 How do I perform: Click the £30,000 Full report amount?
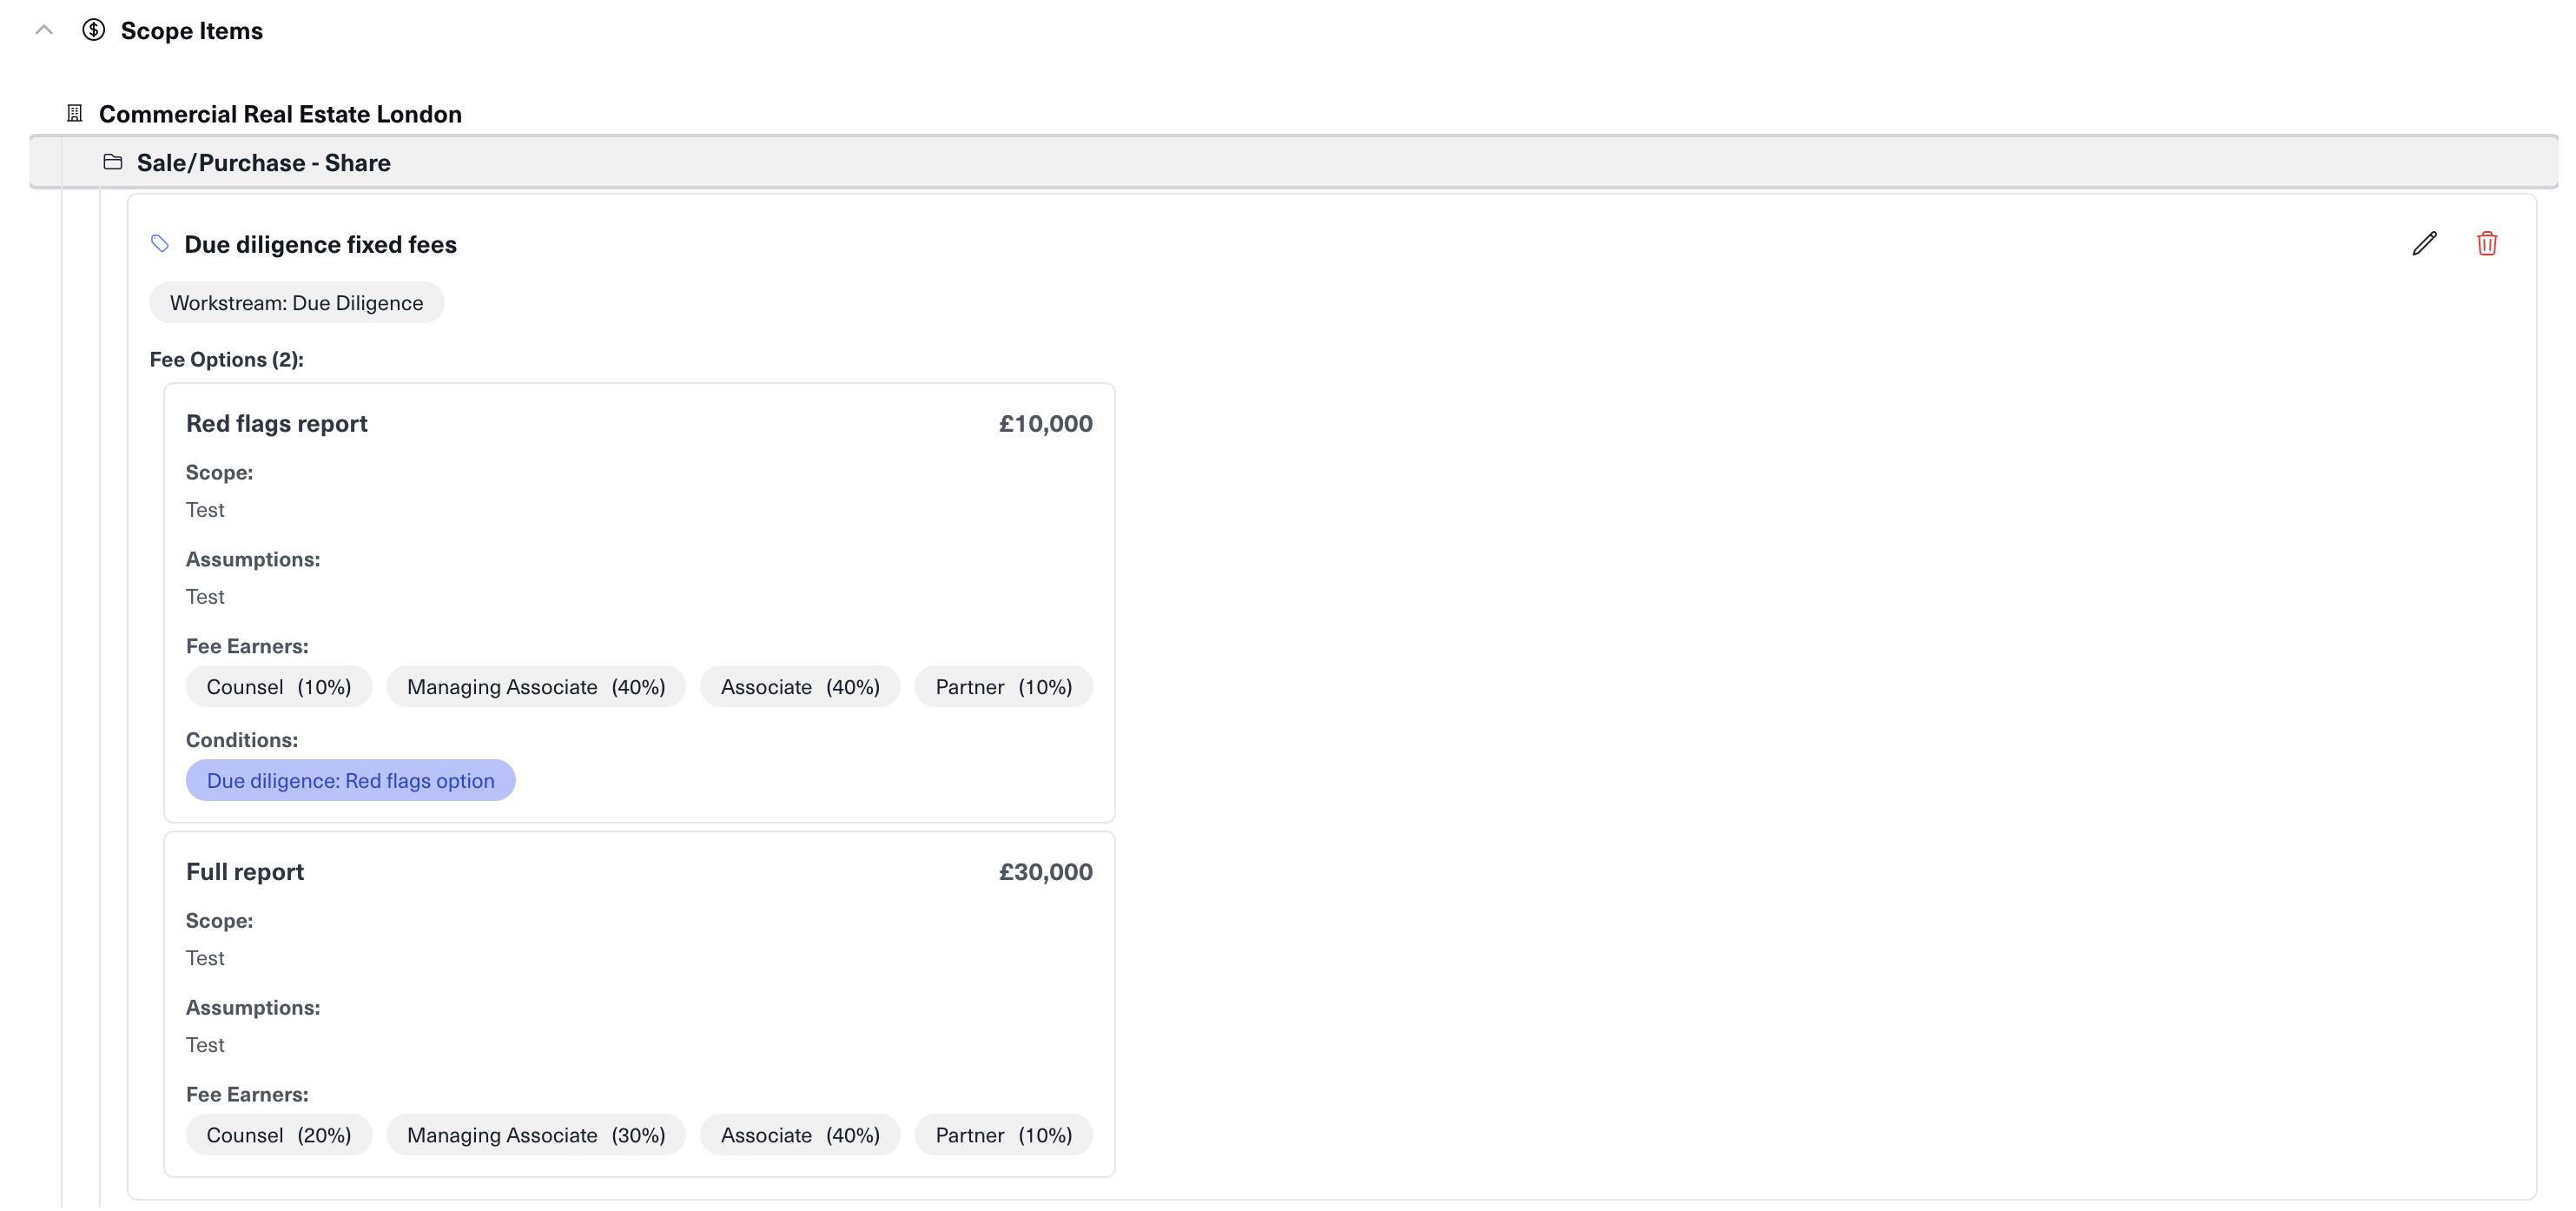click(1045, 872)
